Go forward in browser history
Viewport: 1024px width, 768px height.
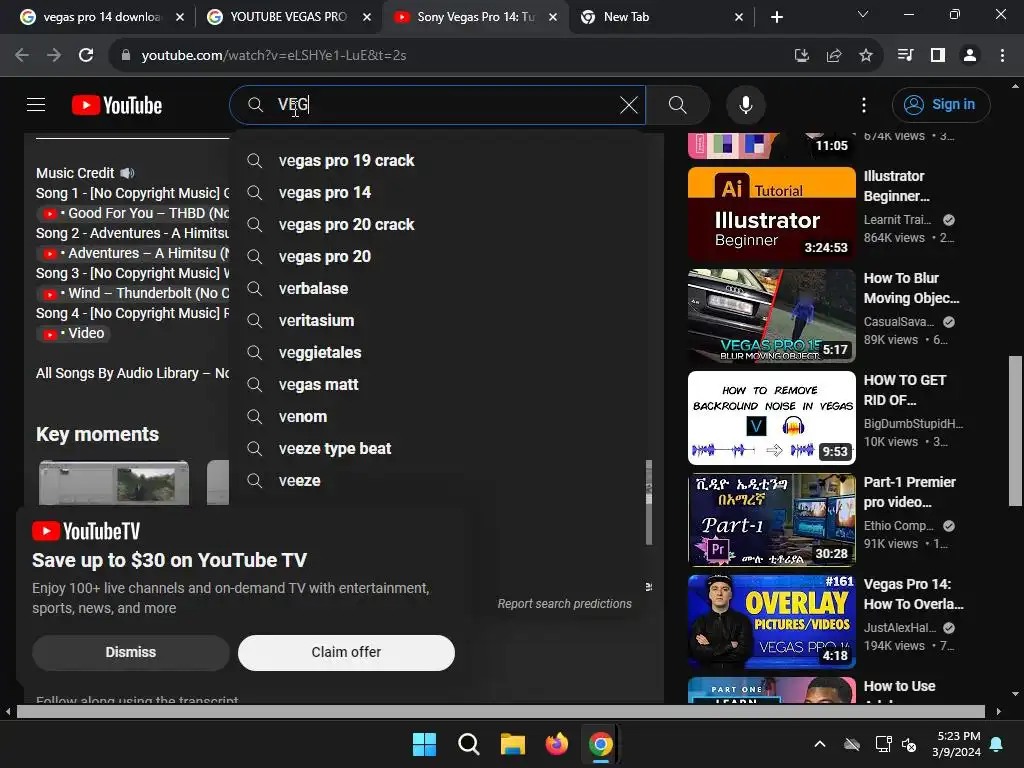coord(54,56)
